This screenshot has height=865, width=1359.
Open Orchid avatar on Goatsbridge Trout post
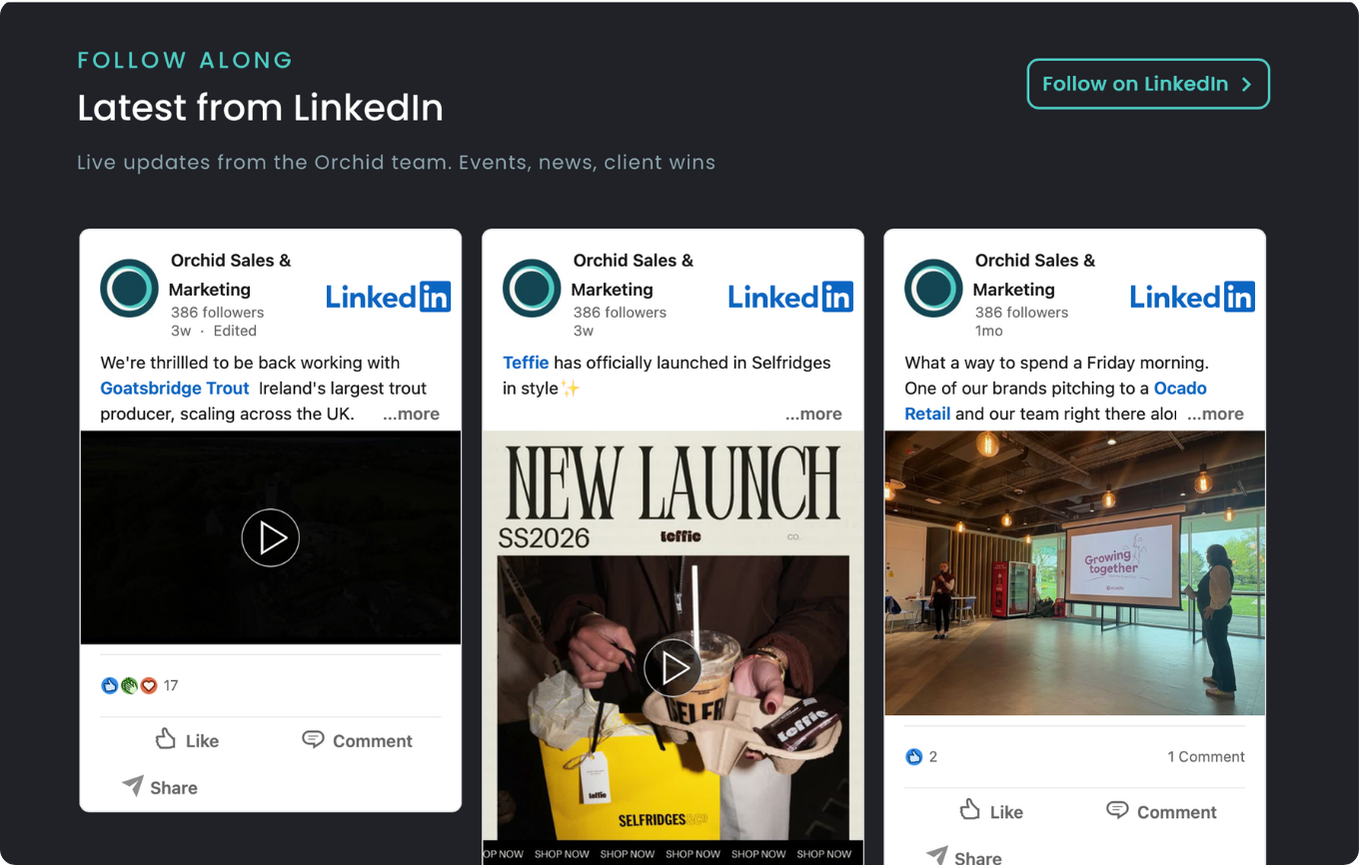(x=129, y=288)
